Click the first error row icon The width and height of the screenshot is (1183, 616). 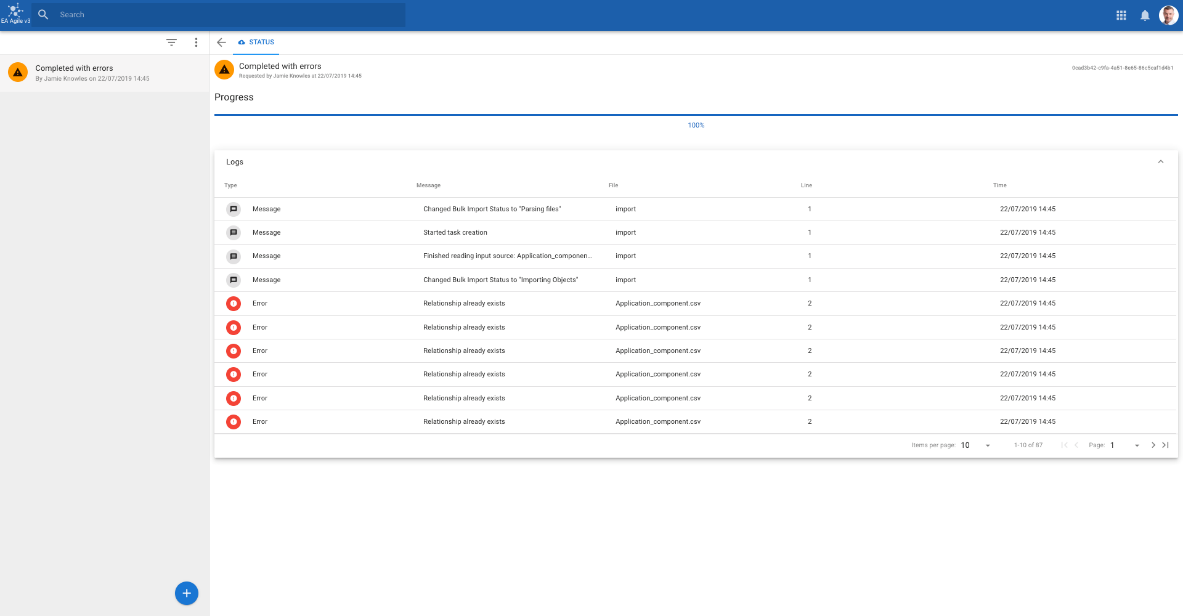234,303
